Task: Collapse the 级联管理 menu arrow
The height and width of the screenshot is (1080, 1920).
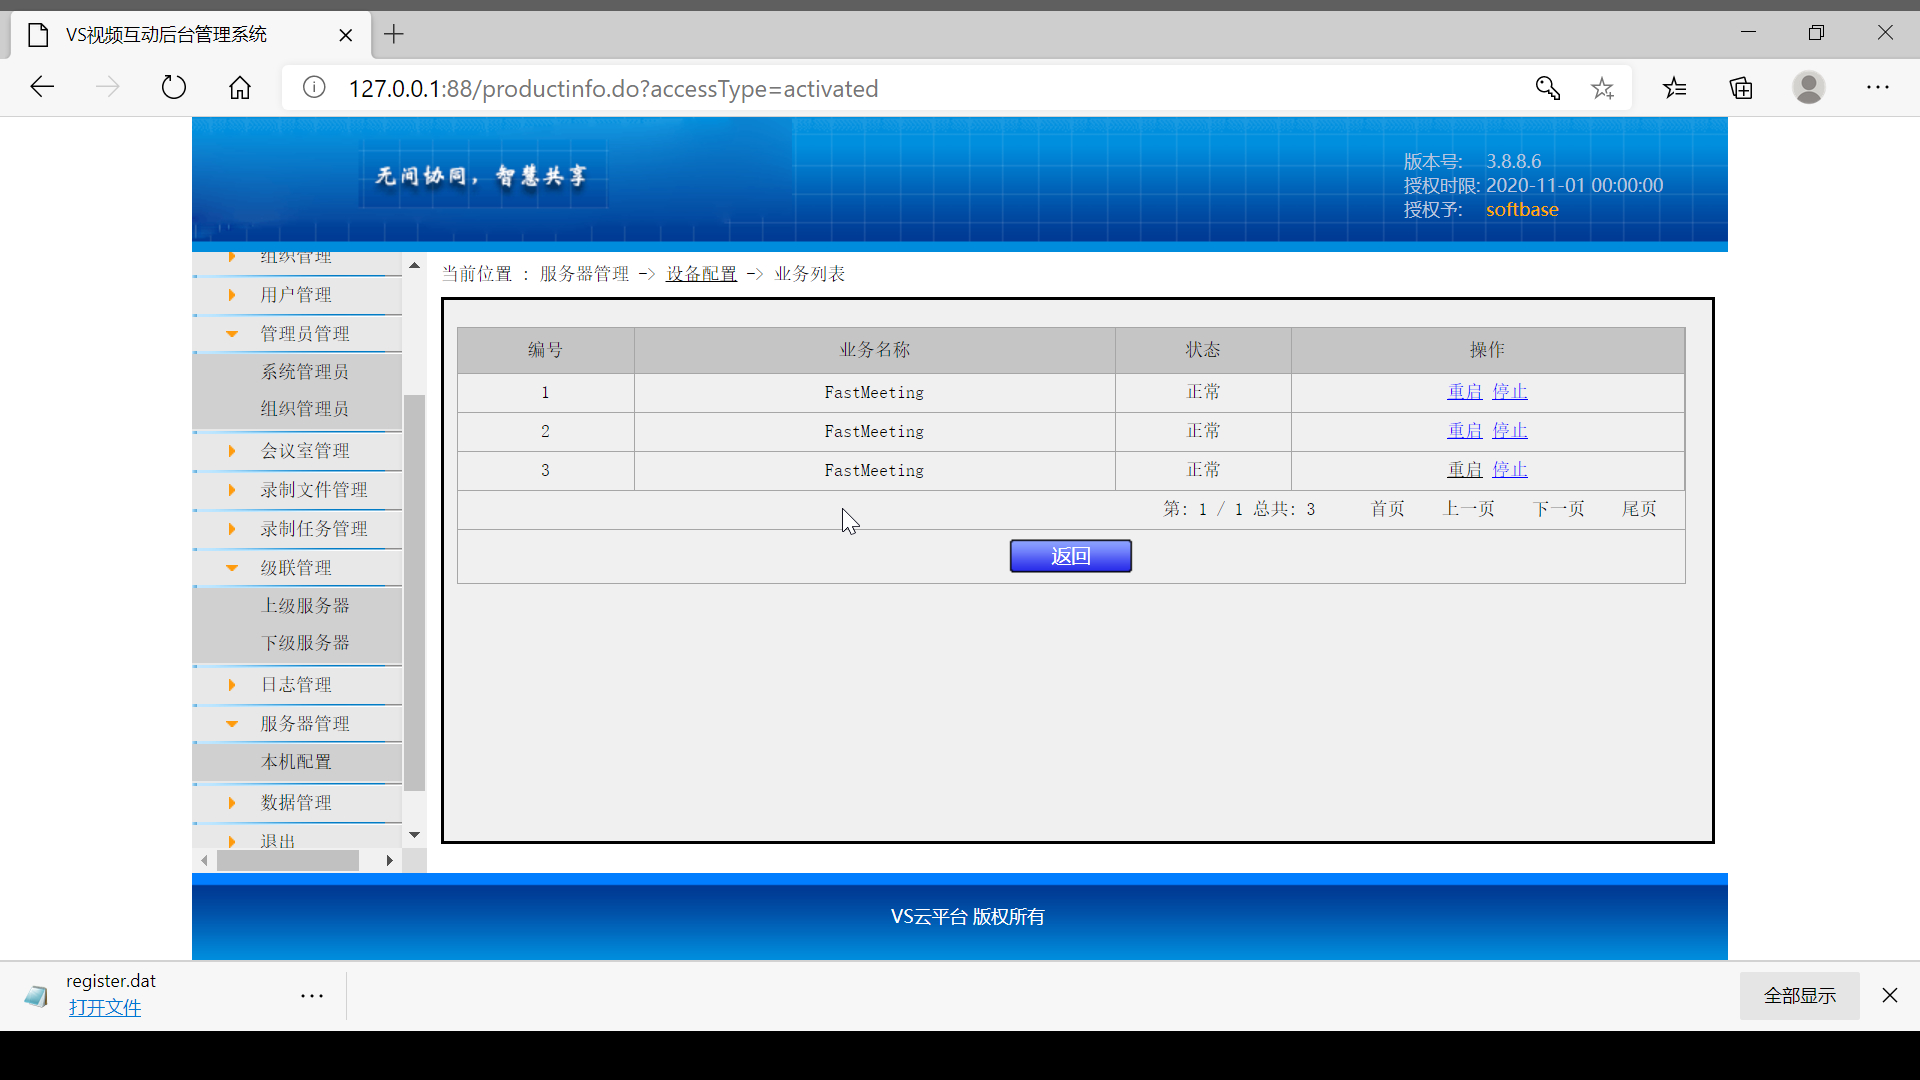Action: [x=232, y=568]
